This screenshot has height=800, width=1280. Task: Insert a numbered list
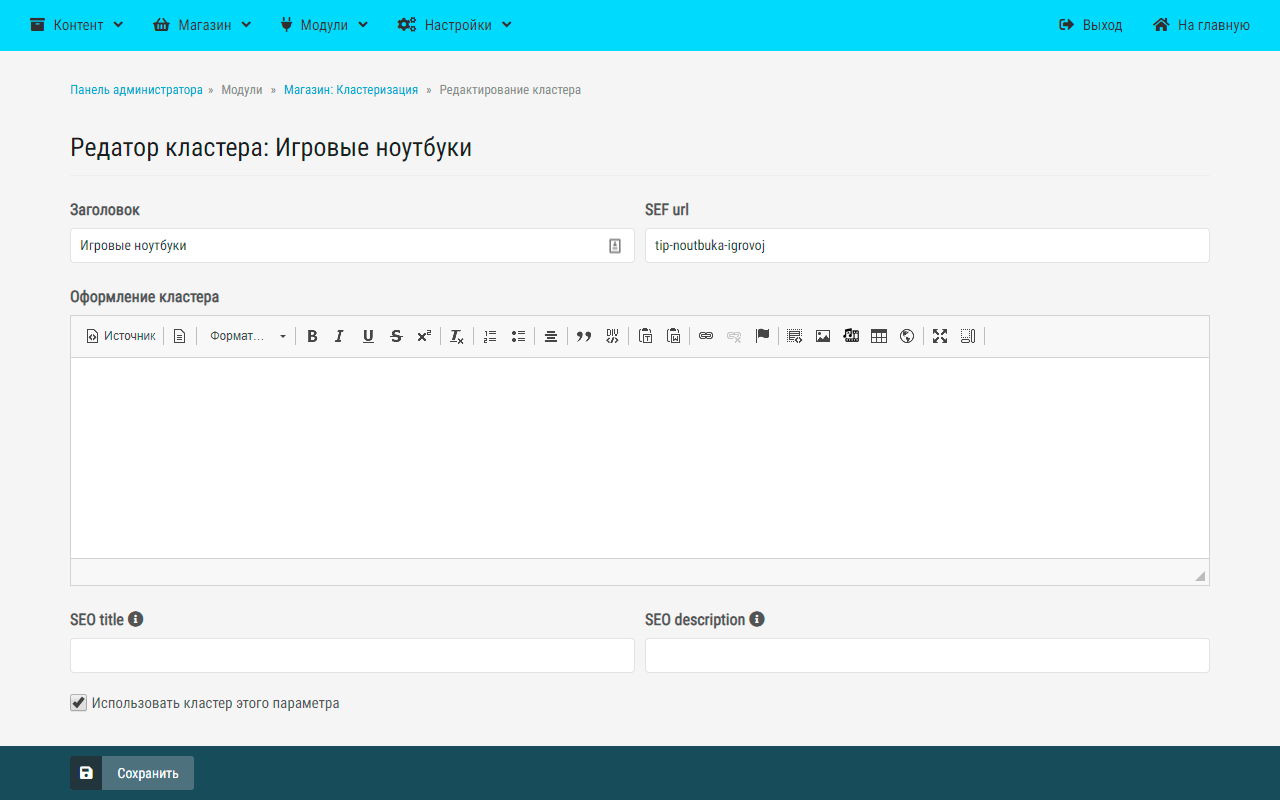[490, 336]
